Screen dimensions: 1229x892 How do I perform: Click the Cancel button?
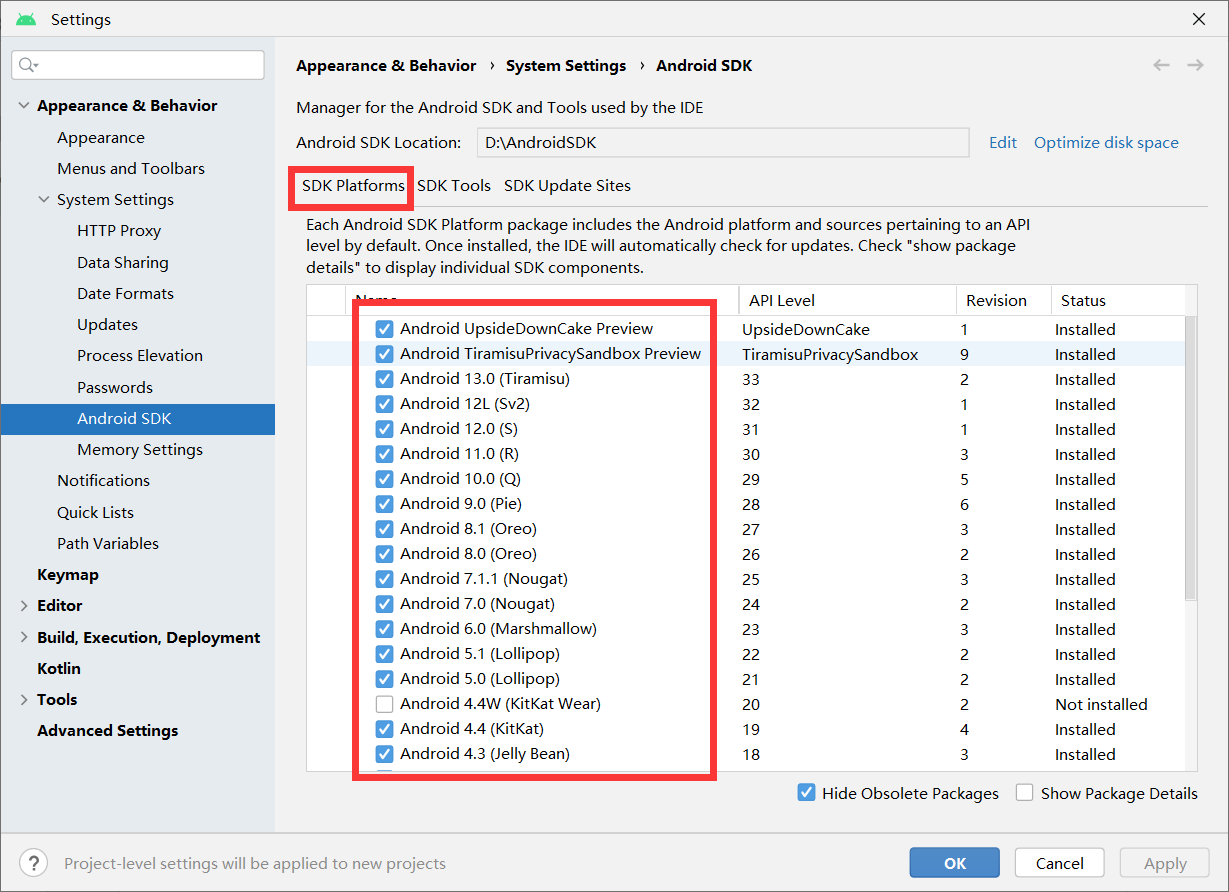[x=1060, y=863]
